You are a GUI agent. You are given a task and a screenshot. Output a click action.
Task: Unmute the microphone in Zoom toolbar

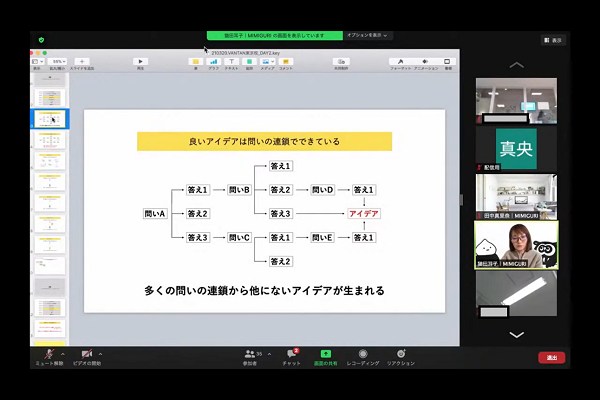tap(46, 355)
